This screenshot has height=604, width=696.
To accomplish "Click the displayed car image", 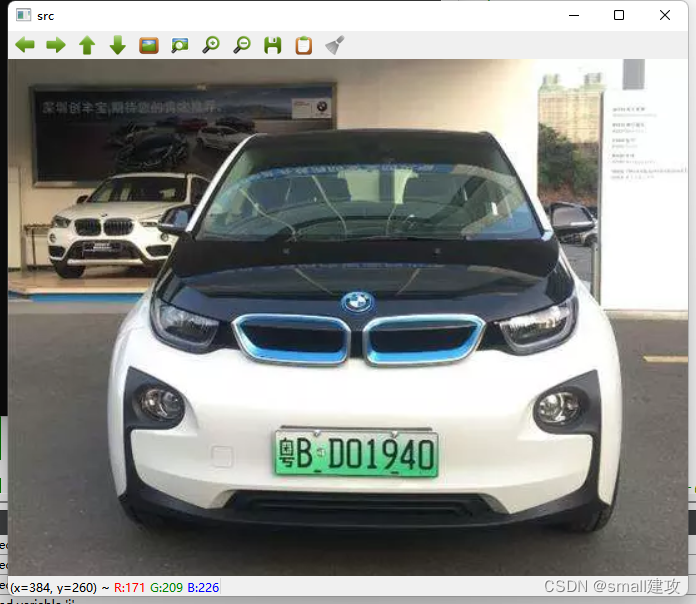I will pyautogui.click(x=348, y=317).
